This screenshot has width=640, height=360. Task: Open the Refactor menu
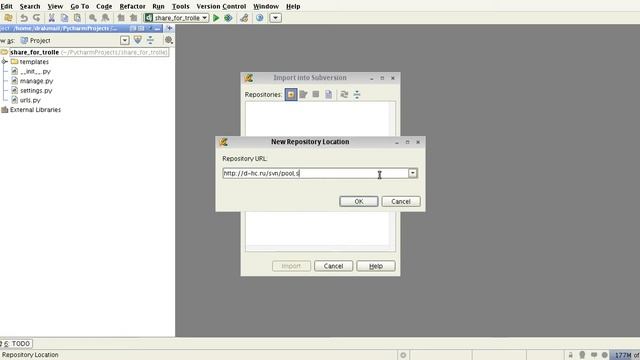pyautogui.click(x=132, y=7)
